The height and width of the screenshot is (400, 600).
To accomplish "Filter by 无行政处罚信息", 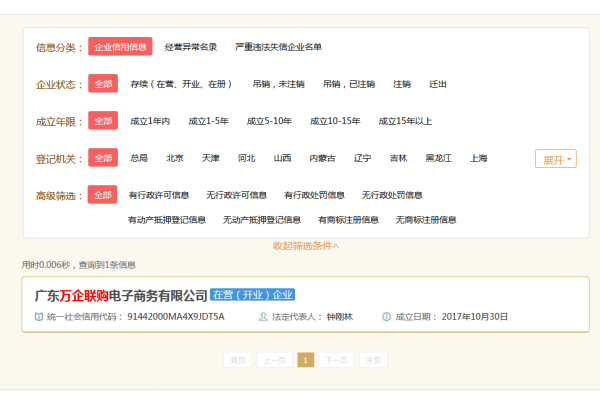I will [392, 195].
